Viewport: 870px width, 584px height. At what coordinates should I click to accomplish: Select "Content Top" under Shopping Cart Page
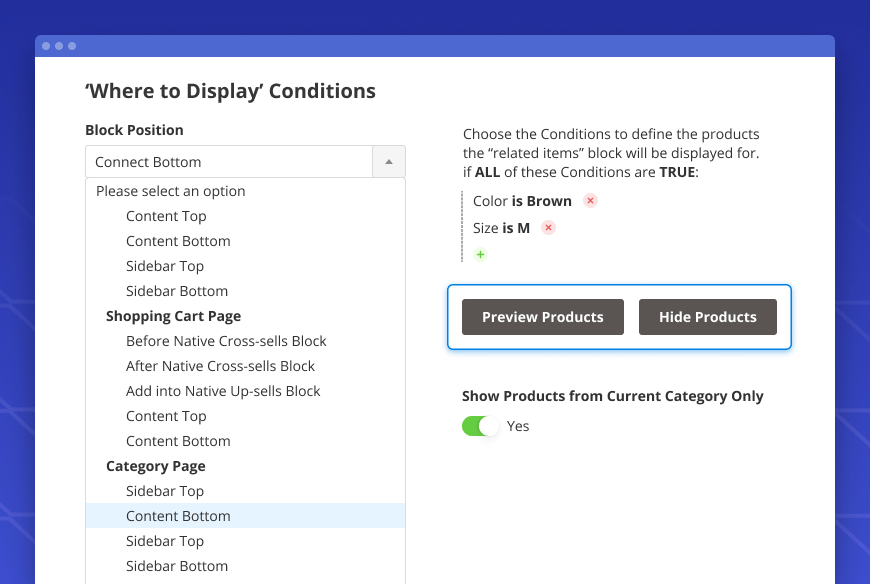click(x=166, y=415)
